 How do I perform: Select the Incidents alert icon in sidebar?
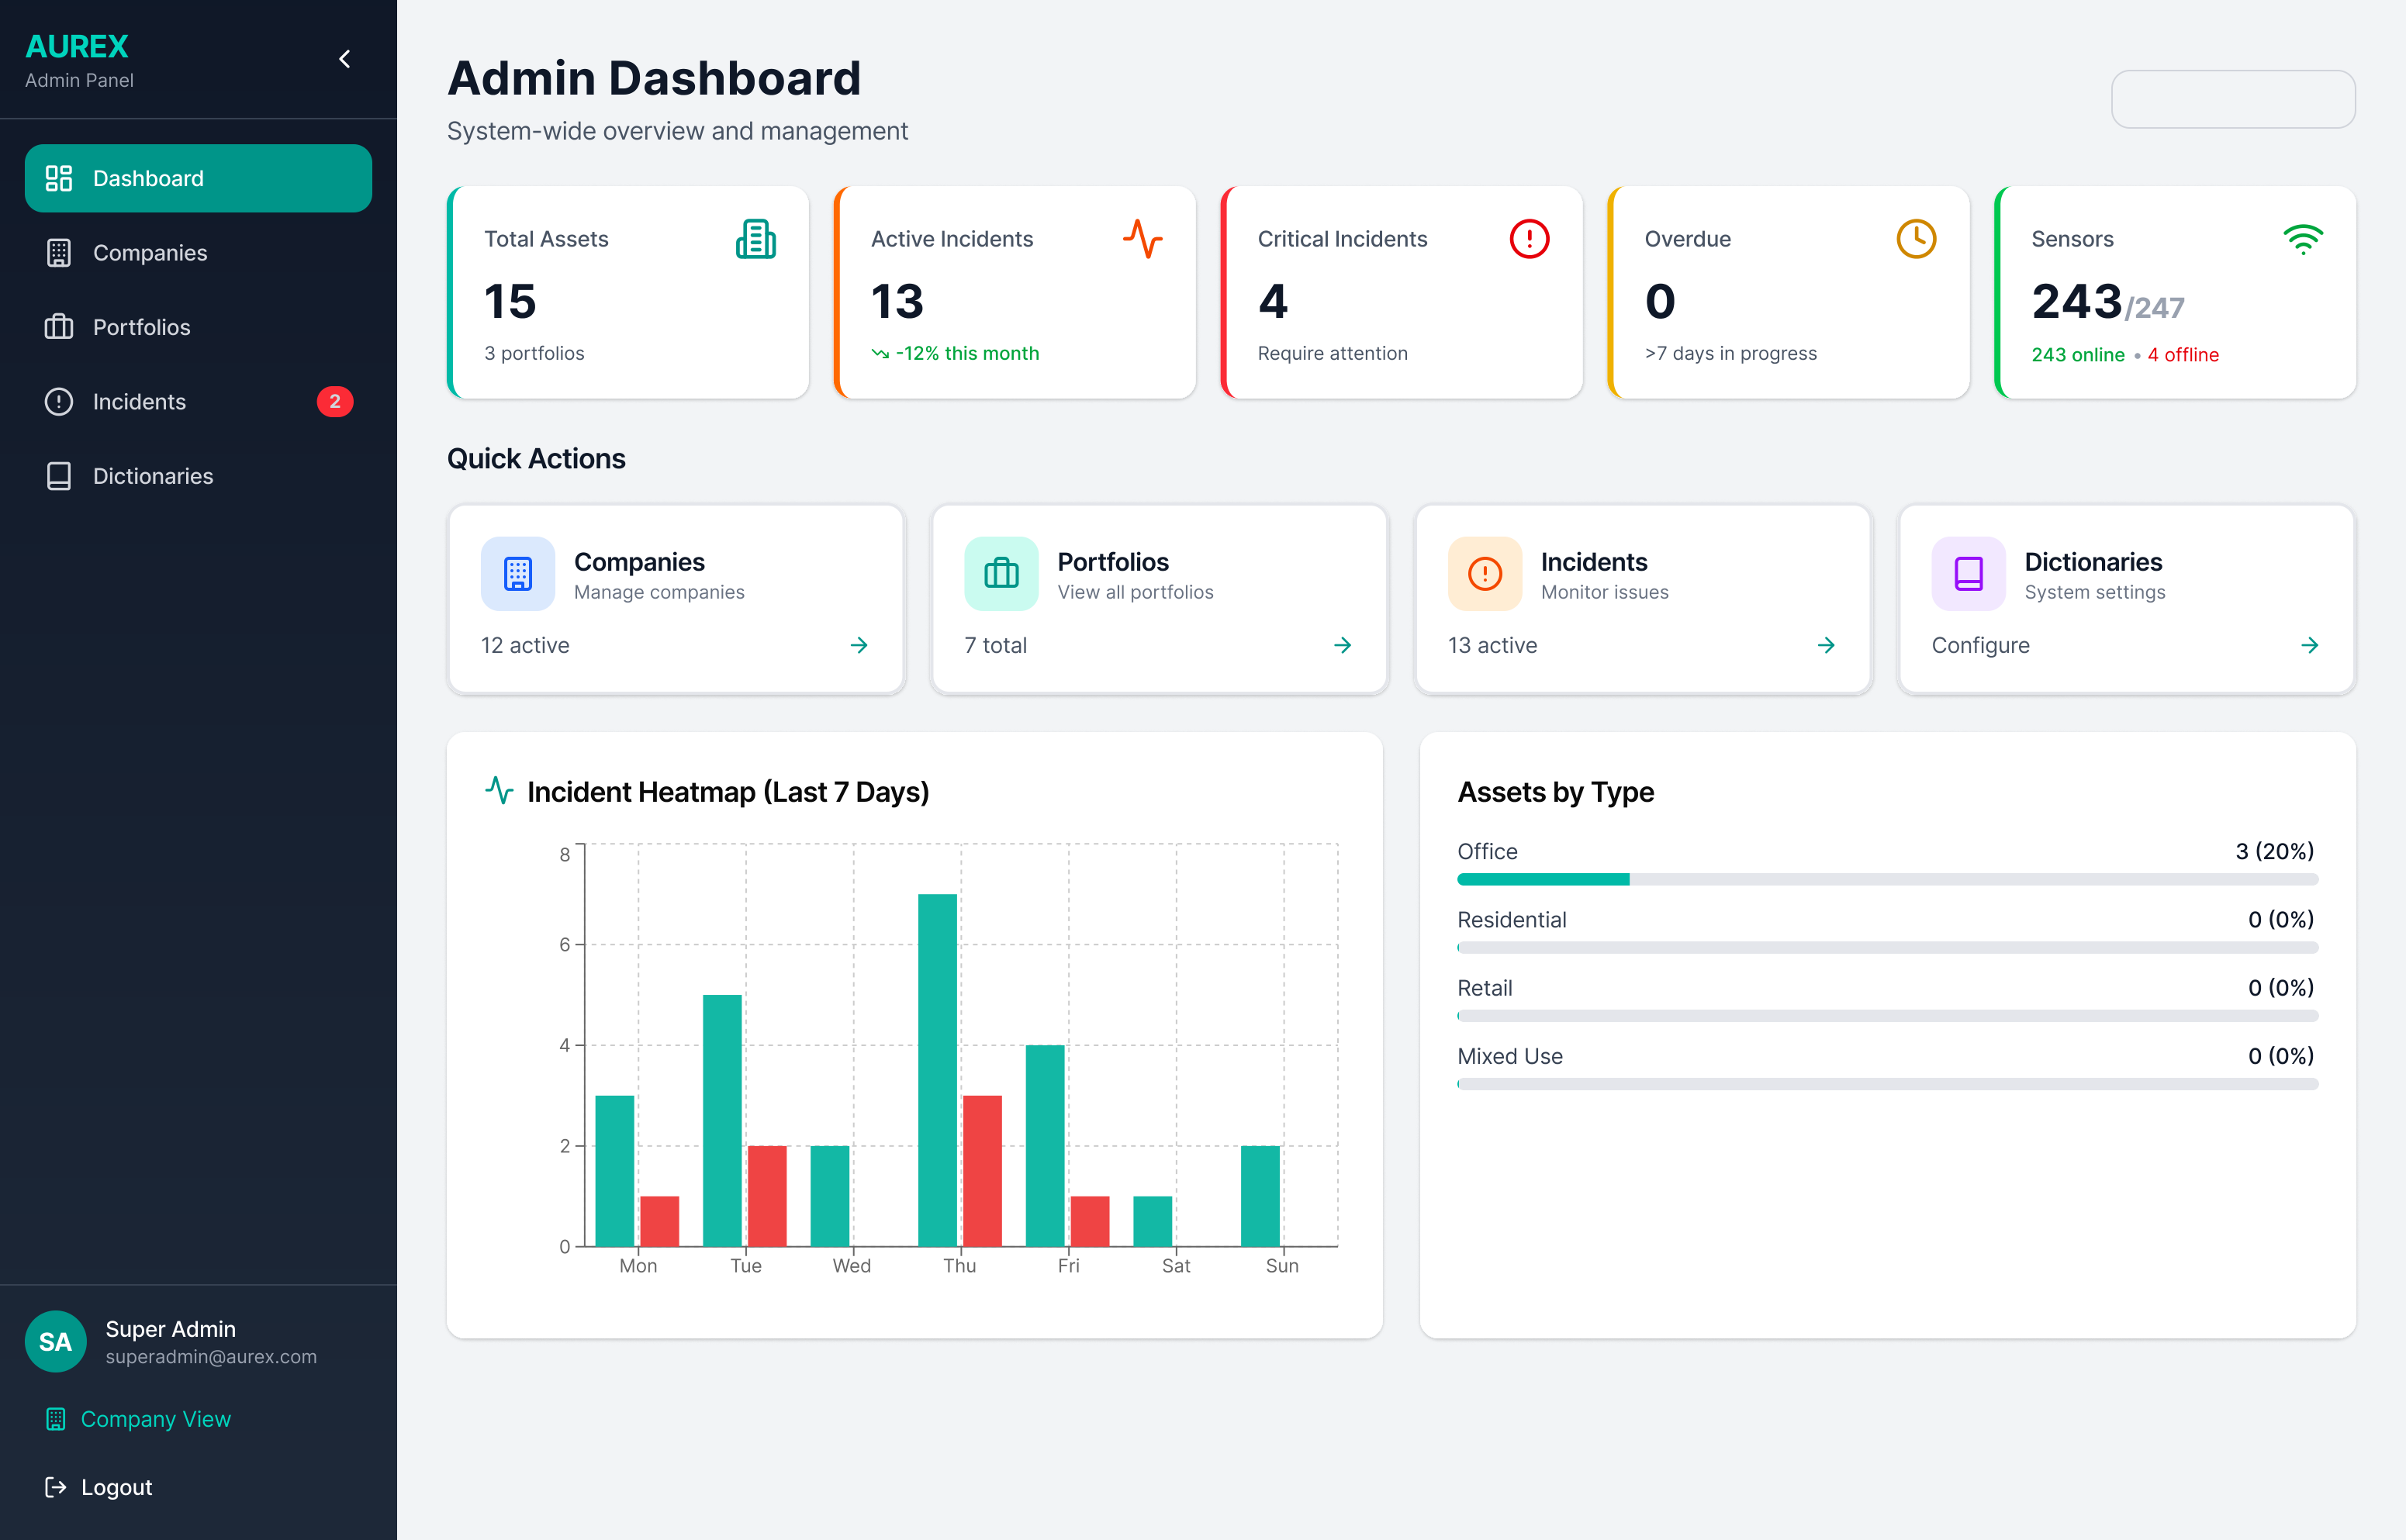click(58, 402)
